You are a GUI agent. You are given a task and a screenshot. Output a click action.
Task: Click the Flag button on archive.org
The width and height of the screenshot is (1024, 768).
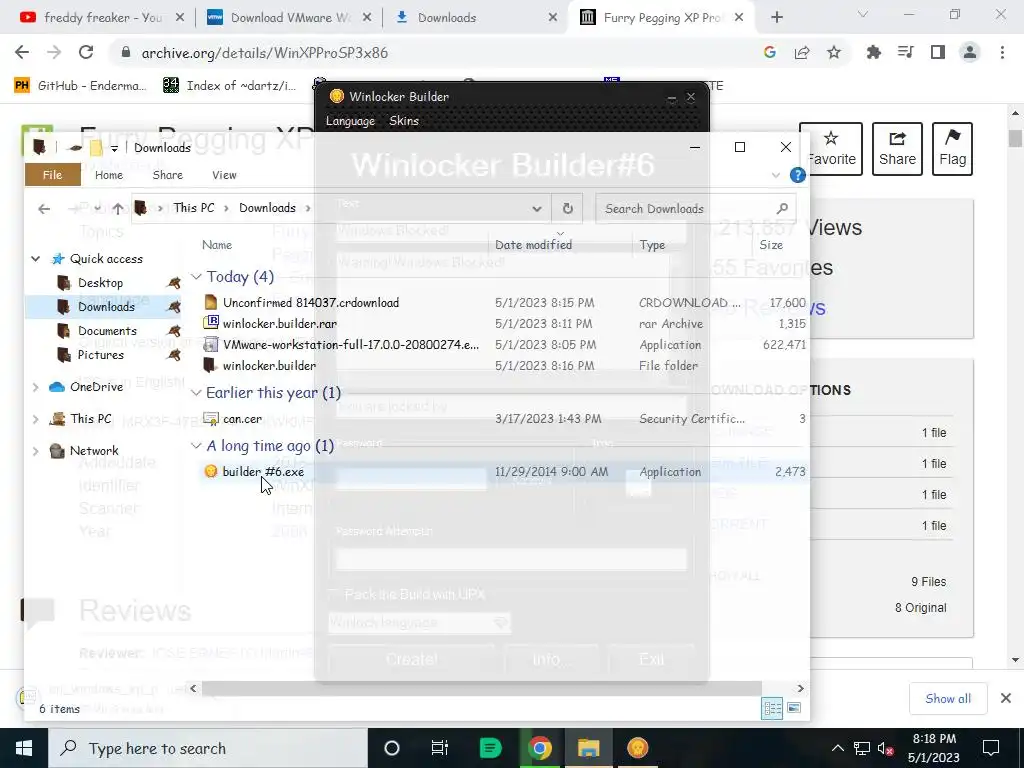coord(952,149)
